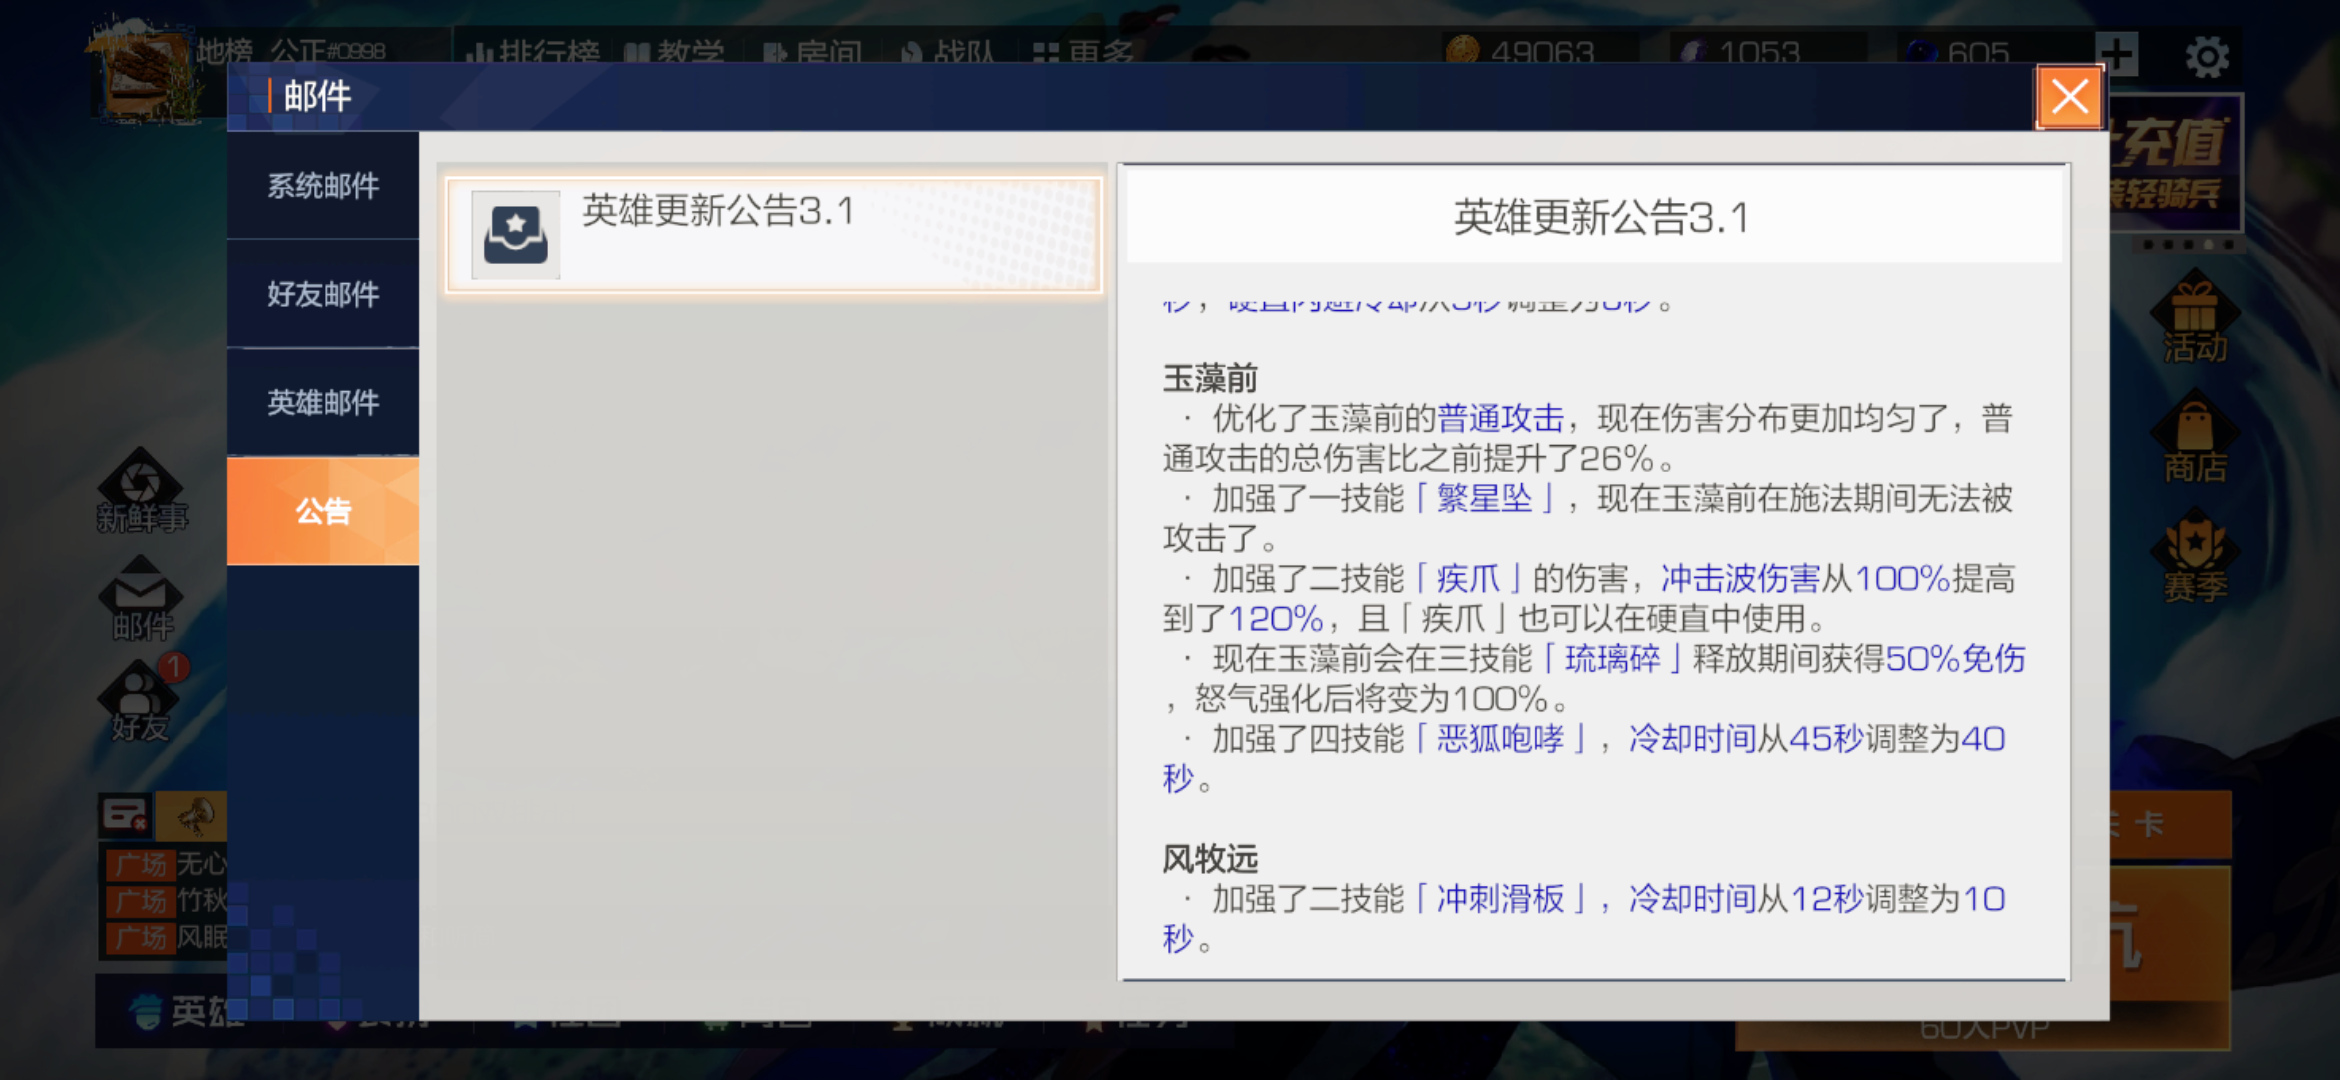Click the 冲刺滑板 skill link text

(1500, 898)
